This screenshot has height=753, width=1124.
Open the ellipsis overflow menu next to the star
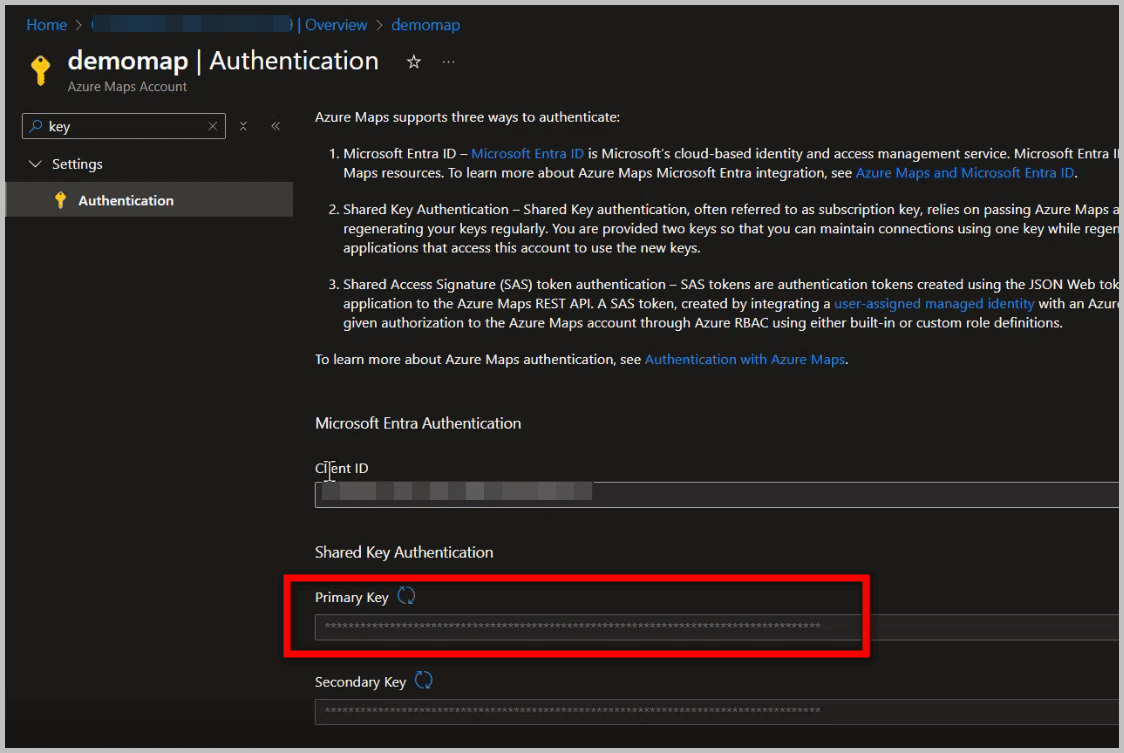click(448, 61)
